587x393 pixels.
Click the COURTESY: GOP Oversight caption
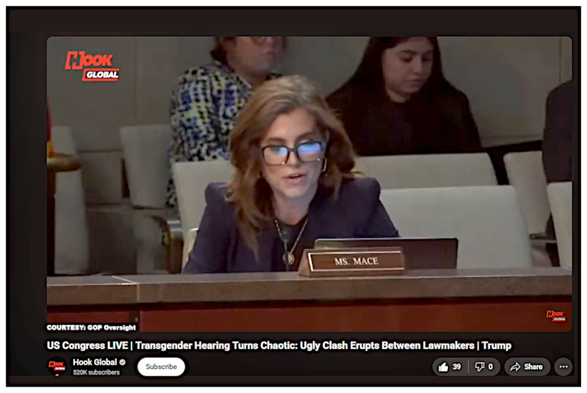[x=91, y=328]
